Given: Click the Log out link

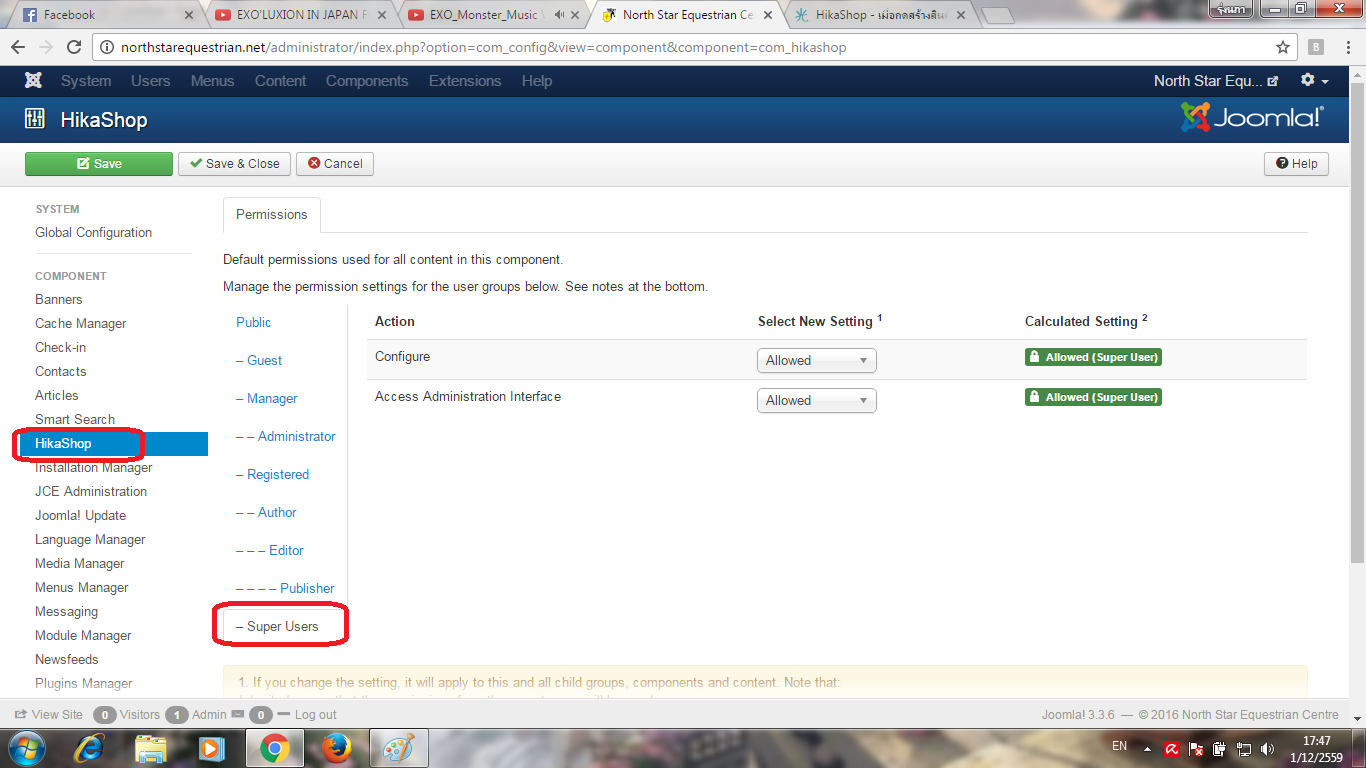Looking at the screenshot, I should (x=307, y=714).
